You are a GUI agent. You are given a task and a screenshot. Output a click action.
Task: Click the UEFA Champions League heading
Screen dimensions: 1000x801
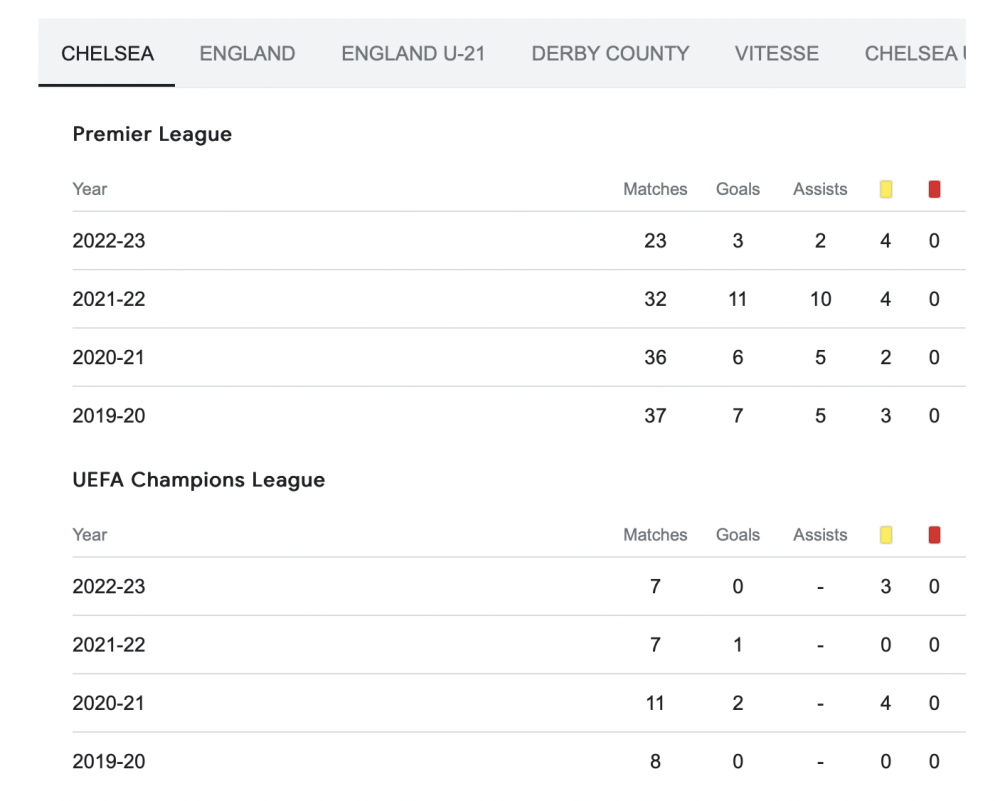(x=199, y=480)
